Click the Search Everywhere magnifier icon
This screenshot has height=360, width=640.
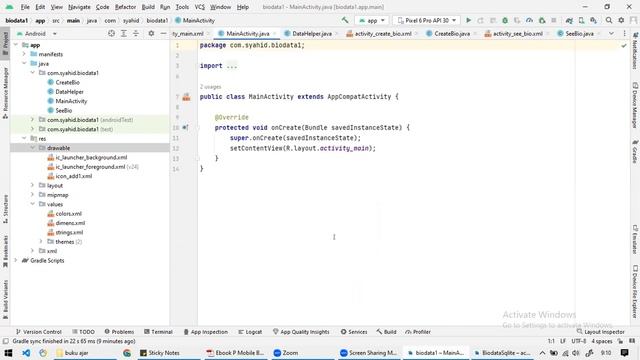click(609, 20)
